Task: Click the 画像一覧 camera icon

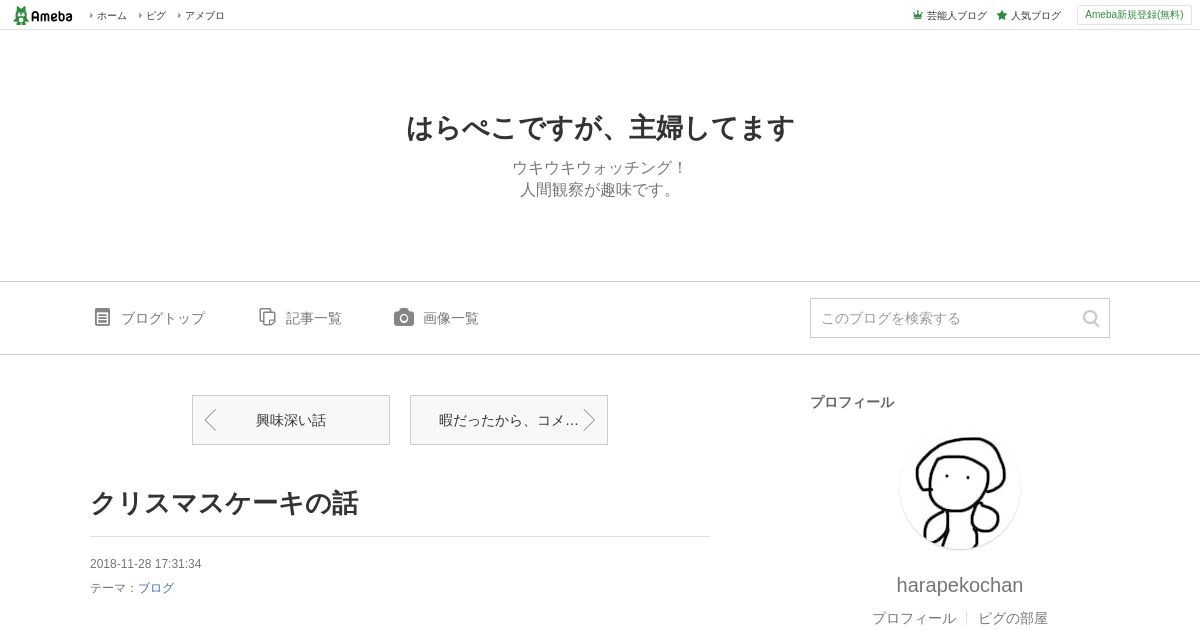Action: [404, 317]
